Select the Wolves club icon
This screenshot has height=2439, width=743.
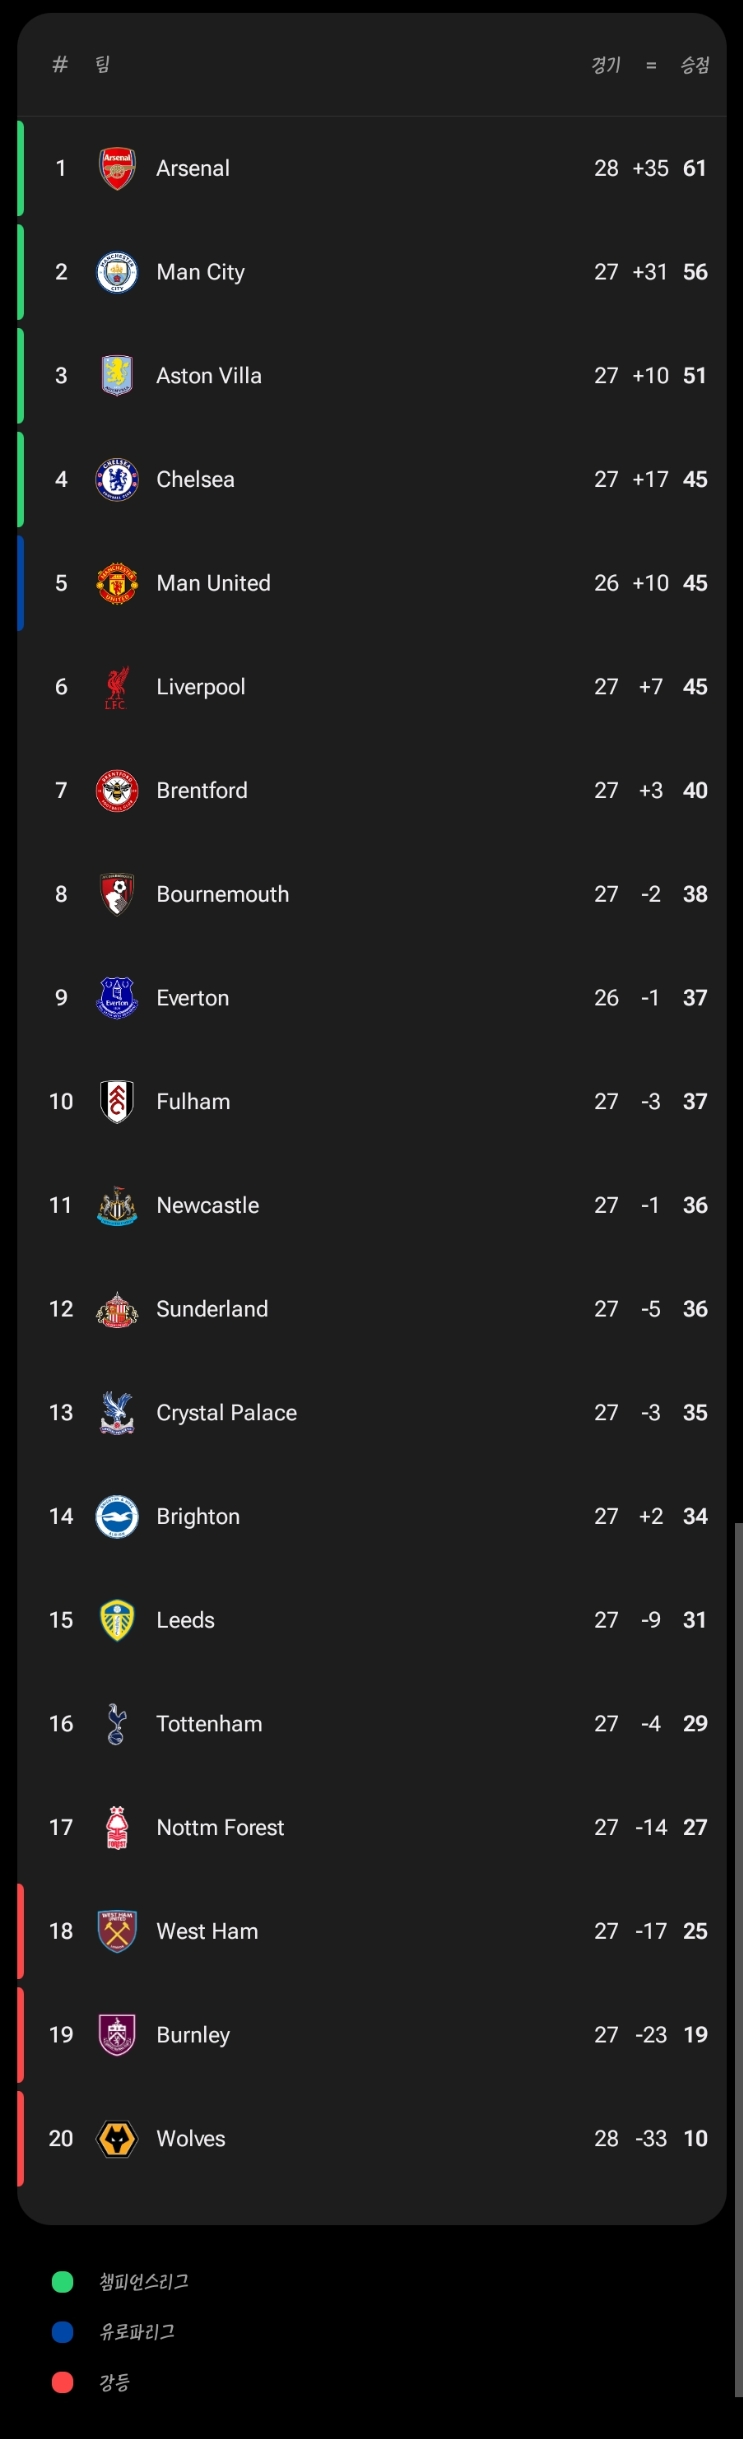(x=116, y=2138)
